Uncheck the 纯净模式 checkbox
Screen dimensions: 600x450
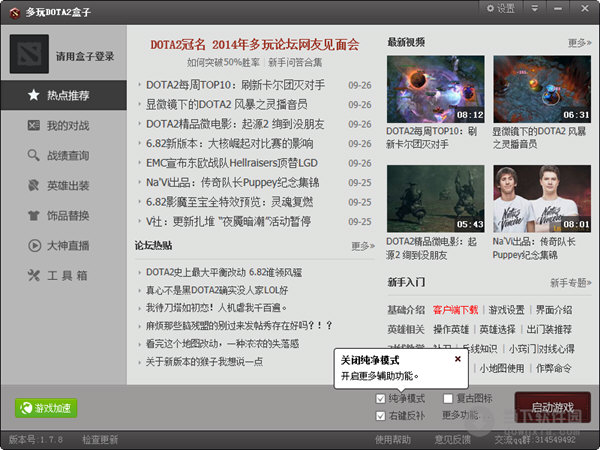380,399
